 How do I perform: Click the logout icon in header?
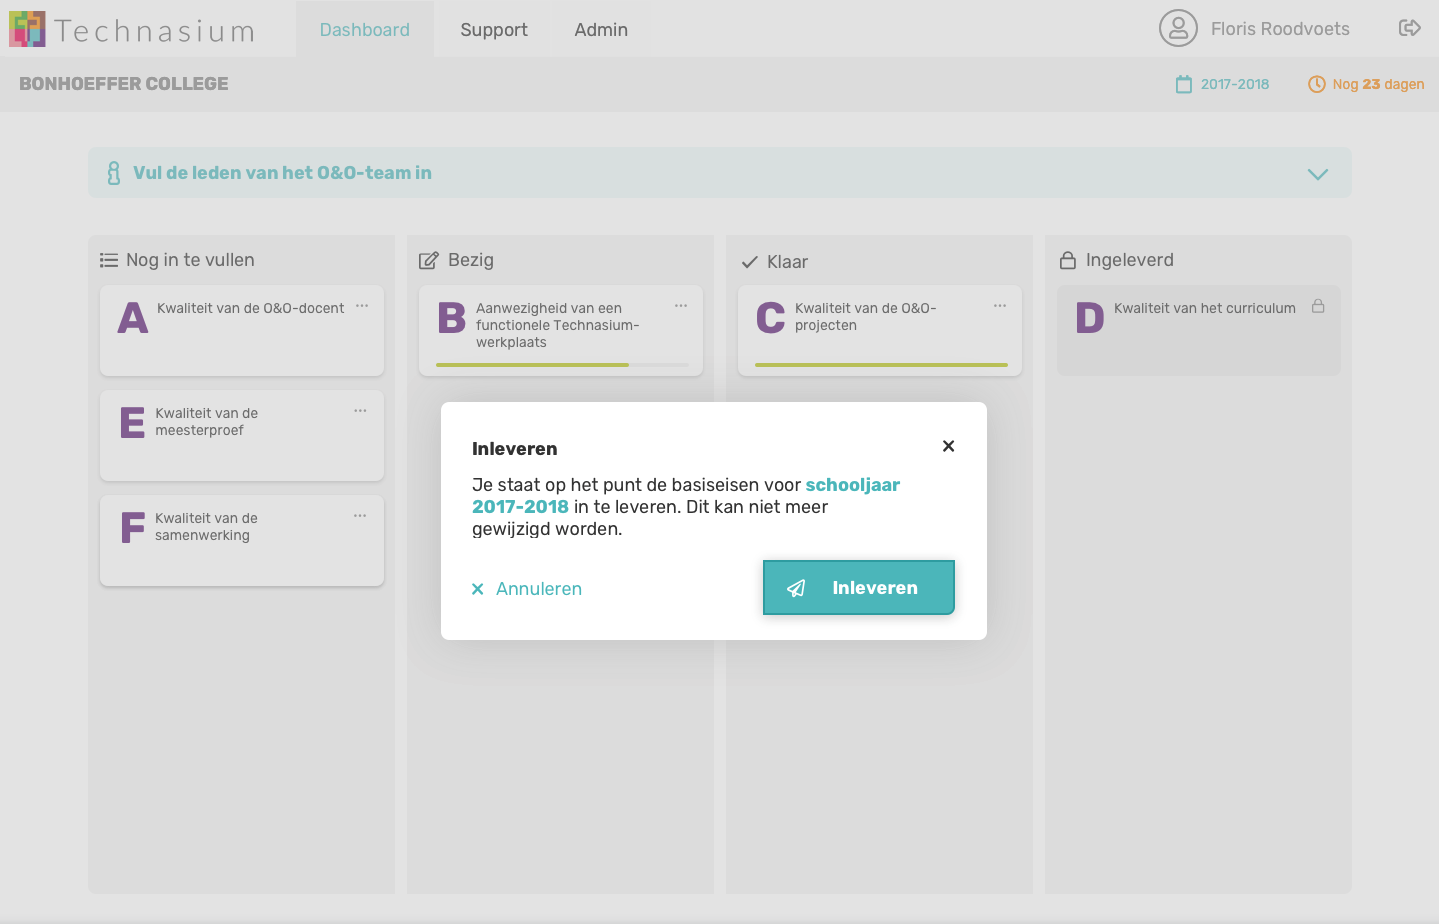(1409, 28)
